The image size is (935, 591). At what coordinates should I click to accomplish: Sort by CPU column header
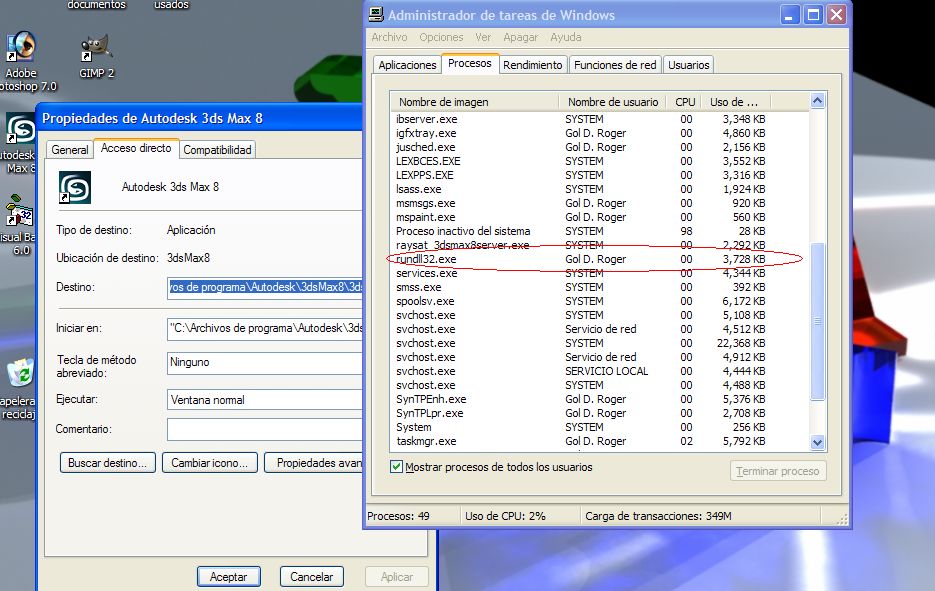tap(685, 102)
